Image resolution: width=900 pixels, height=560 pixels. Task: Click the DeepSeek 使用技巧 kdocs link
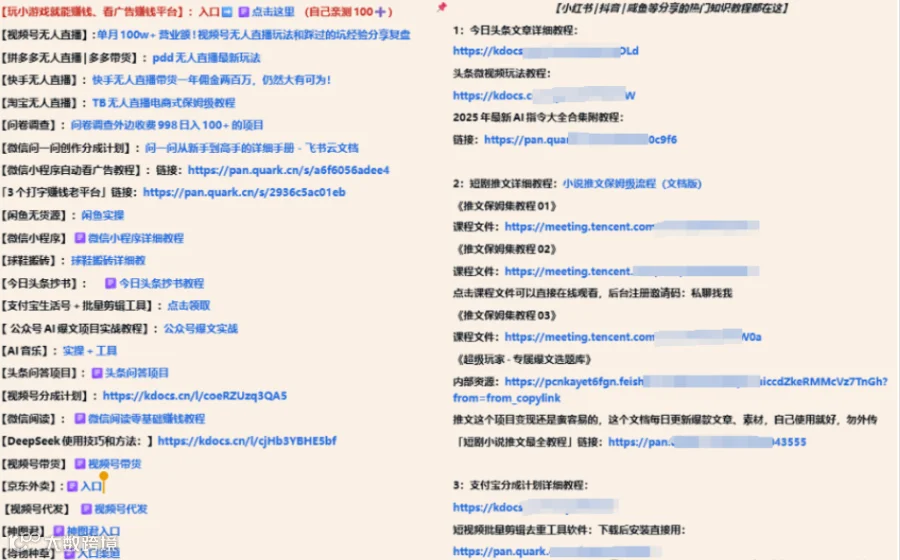247,441
